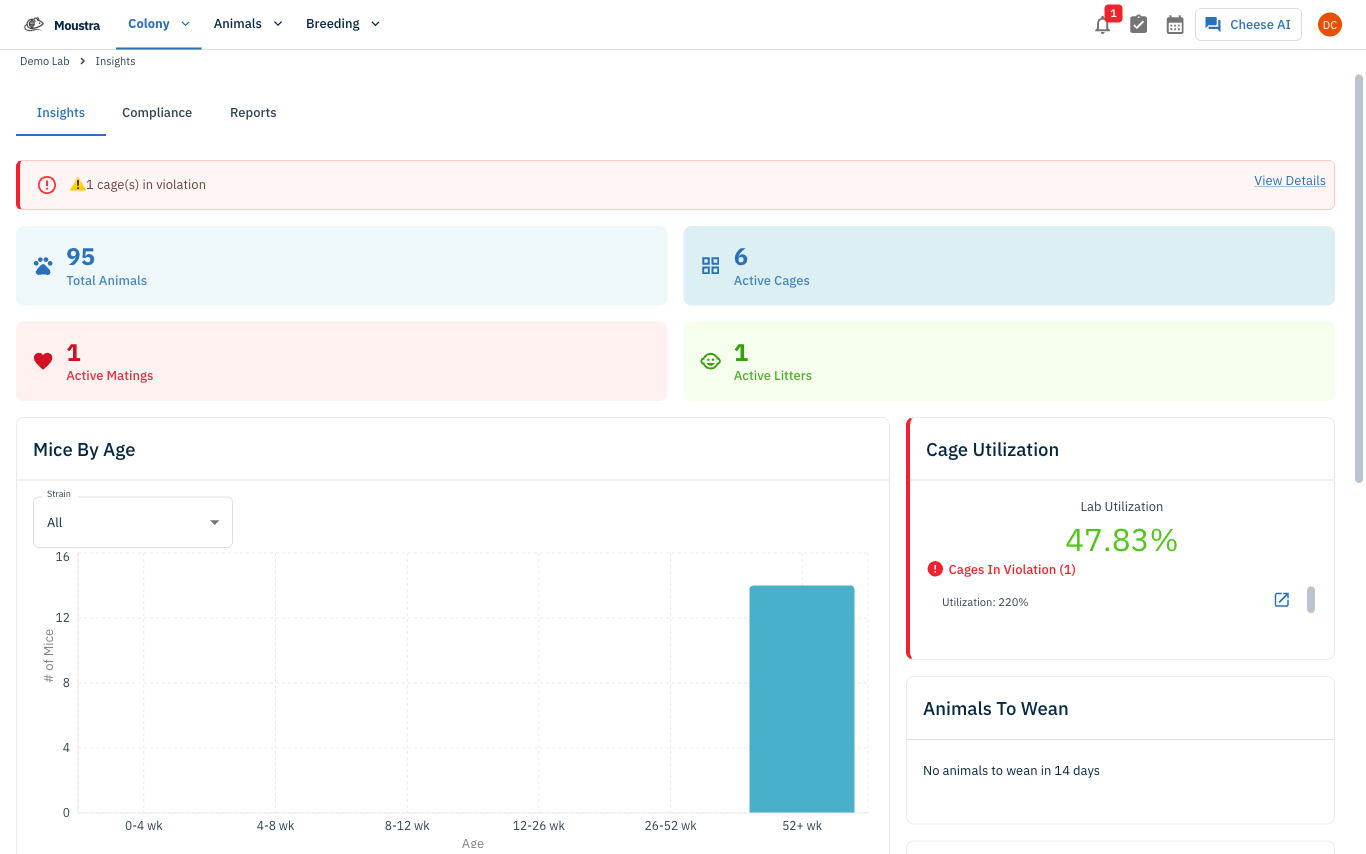Switch to the Insights tab
The height and width of the screenshot is (854, 1366).
click(x=61, y=113)
